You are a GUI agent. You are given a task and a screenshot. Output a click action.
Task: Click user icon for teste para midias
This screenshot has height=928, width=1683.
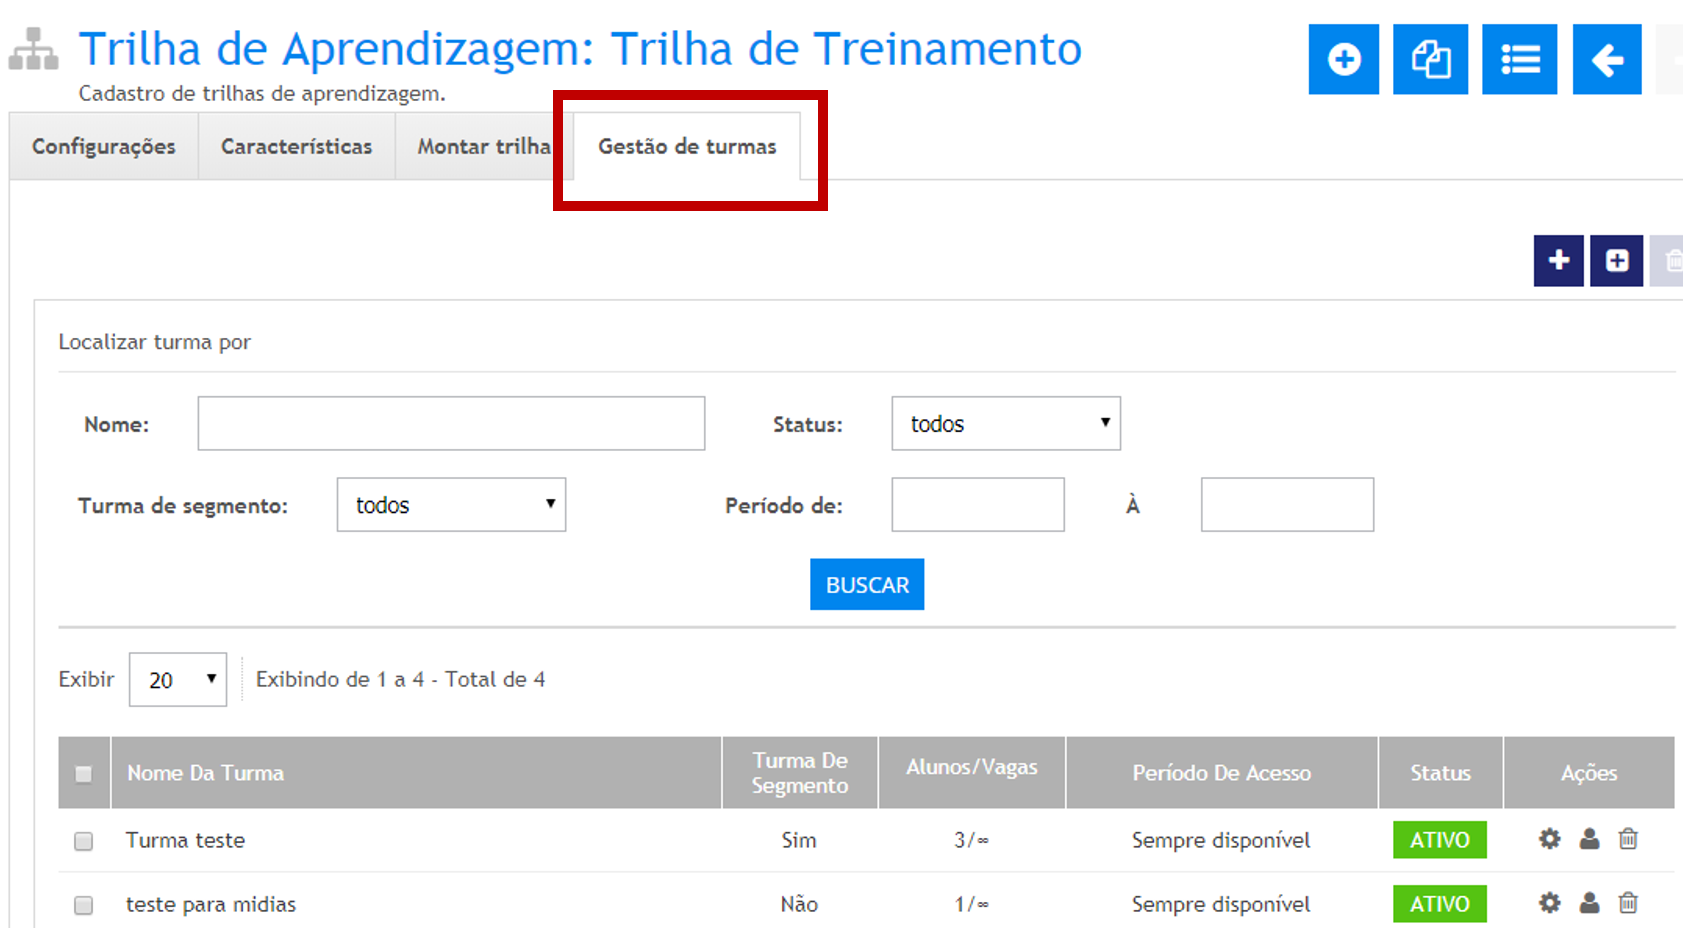[1589, 903]
